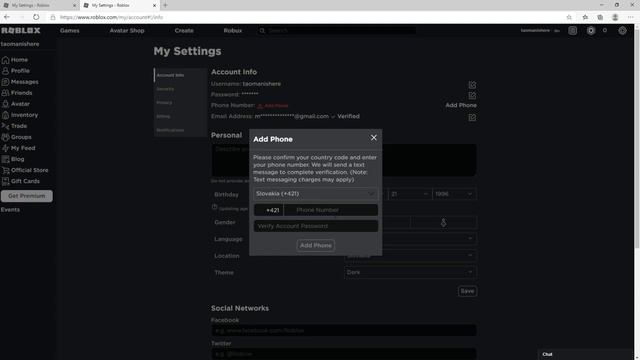Select the Account Info settings tab
The width and height of the screenshot is (640, 360).
180,75
